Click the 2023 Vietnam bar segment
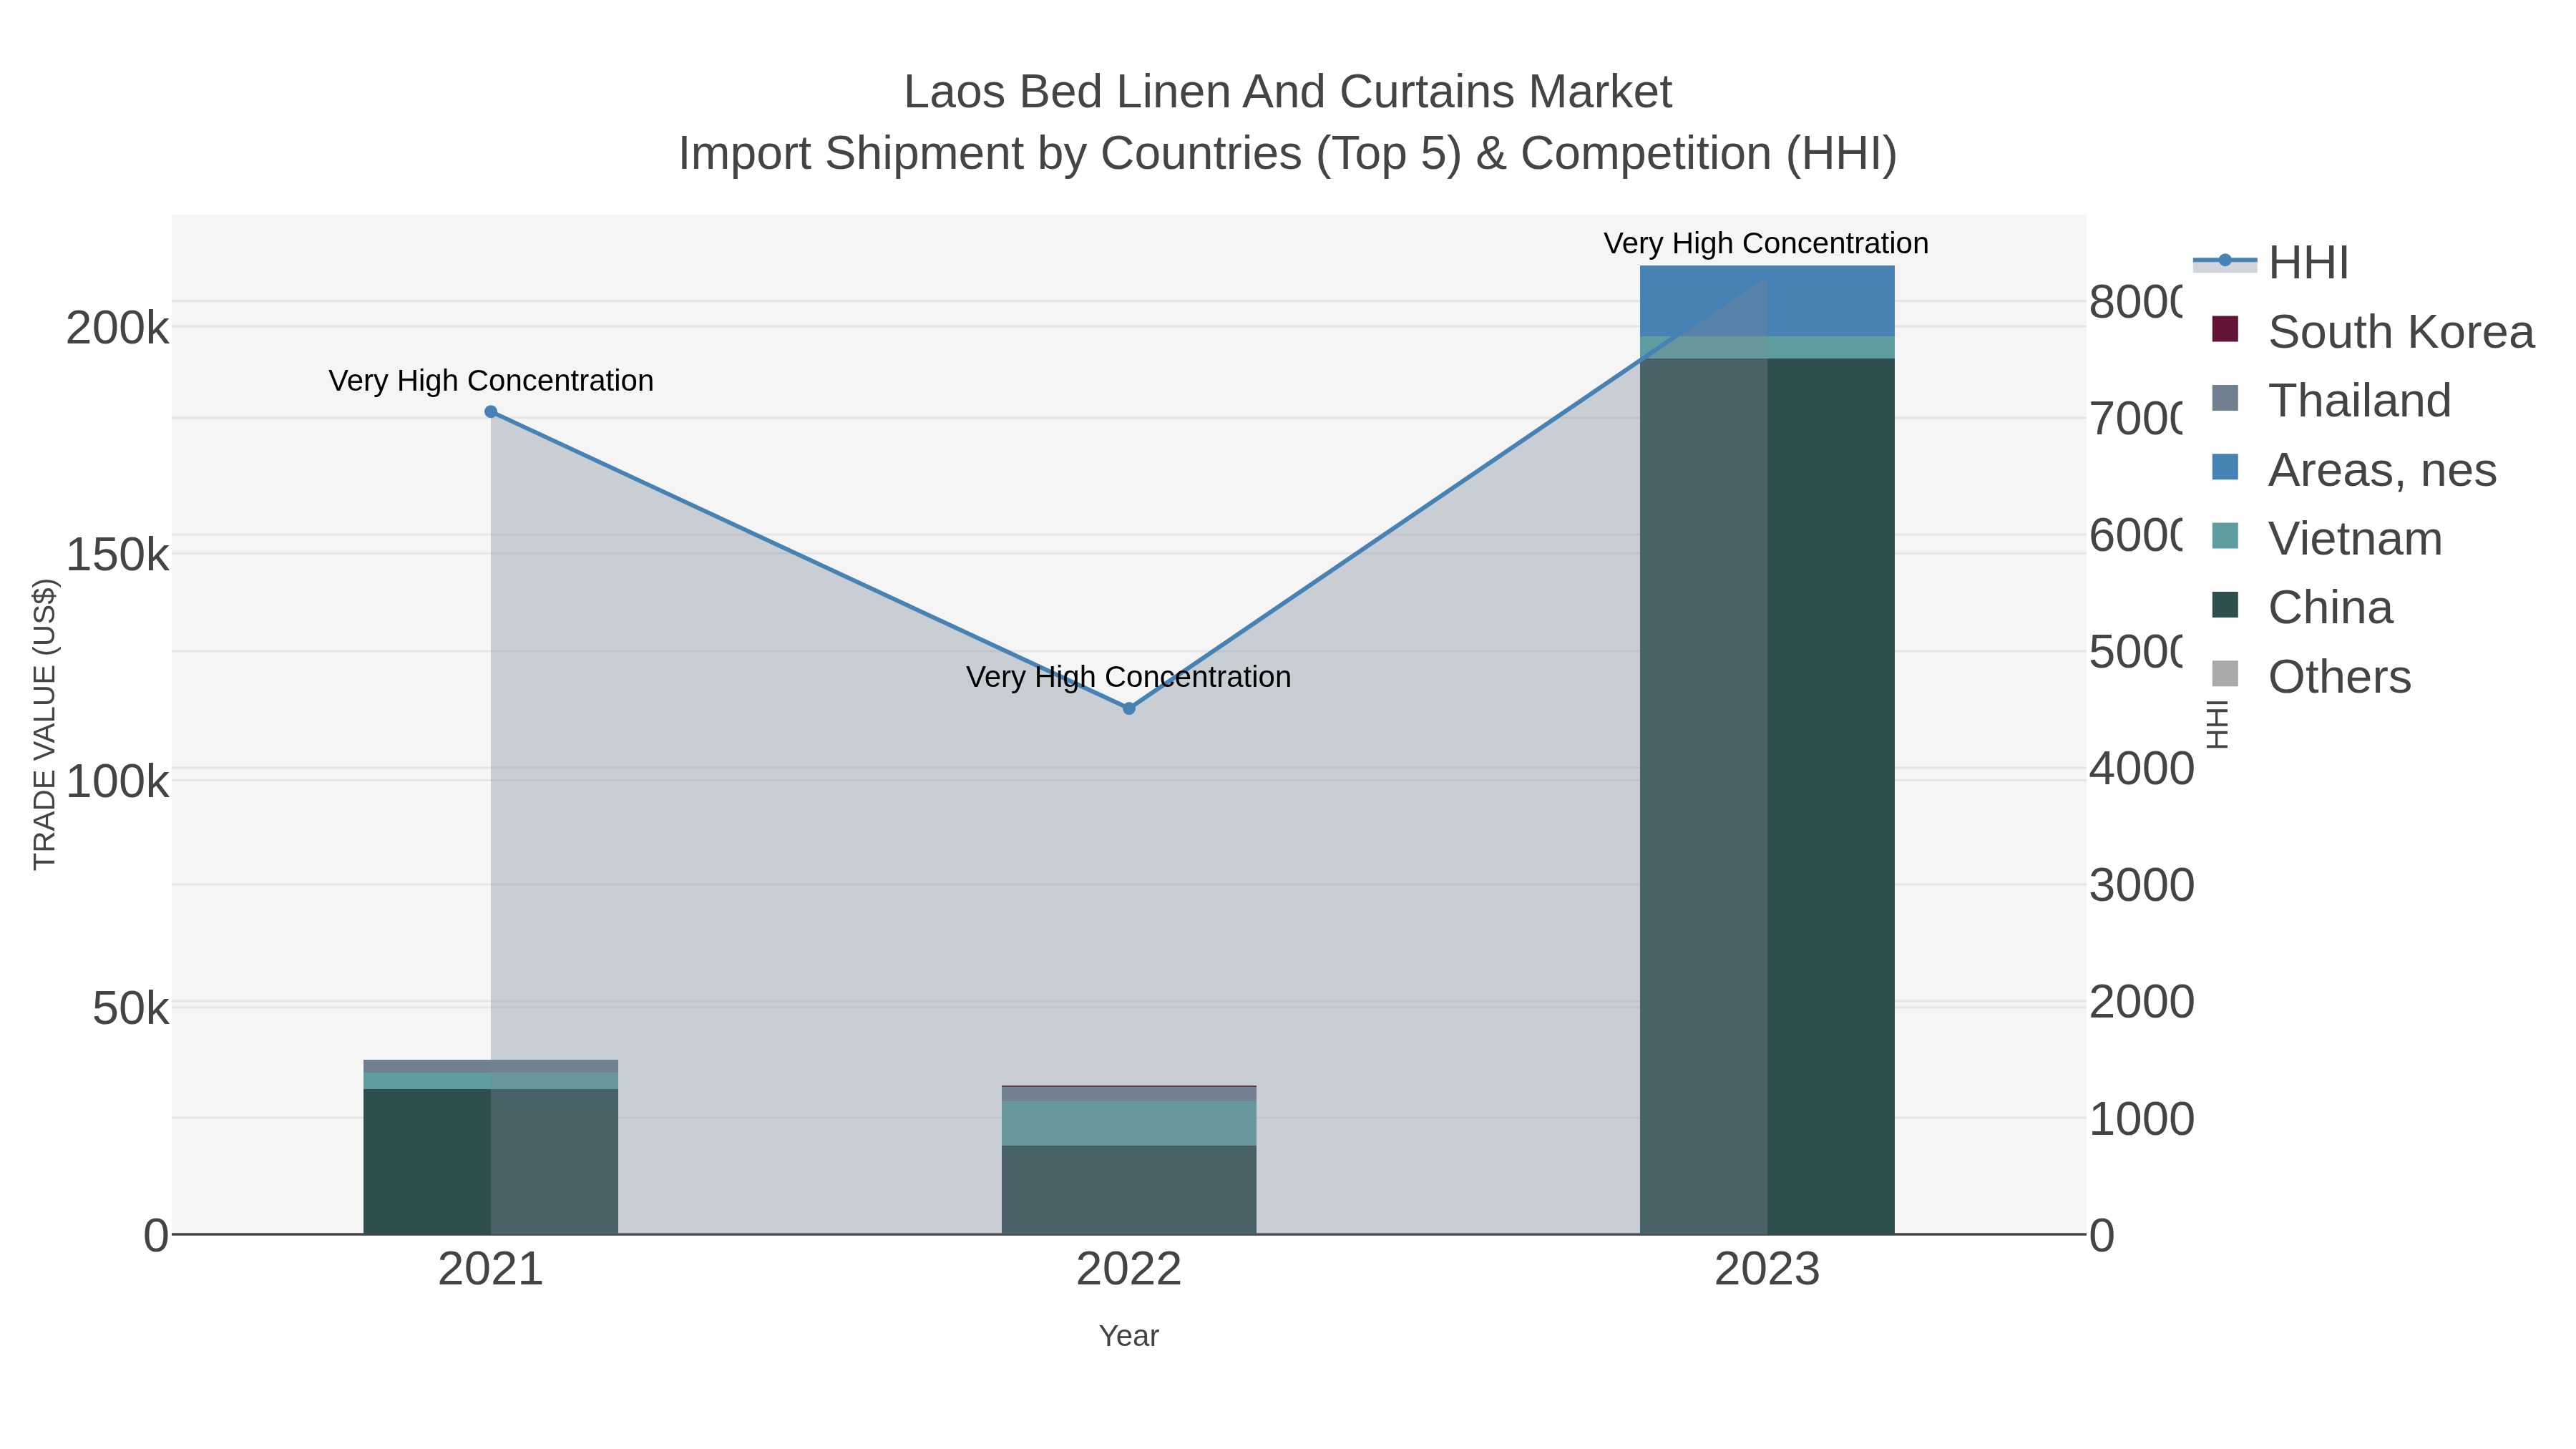2576x1449 pixels. [x=1767, y=348]
